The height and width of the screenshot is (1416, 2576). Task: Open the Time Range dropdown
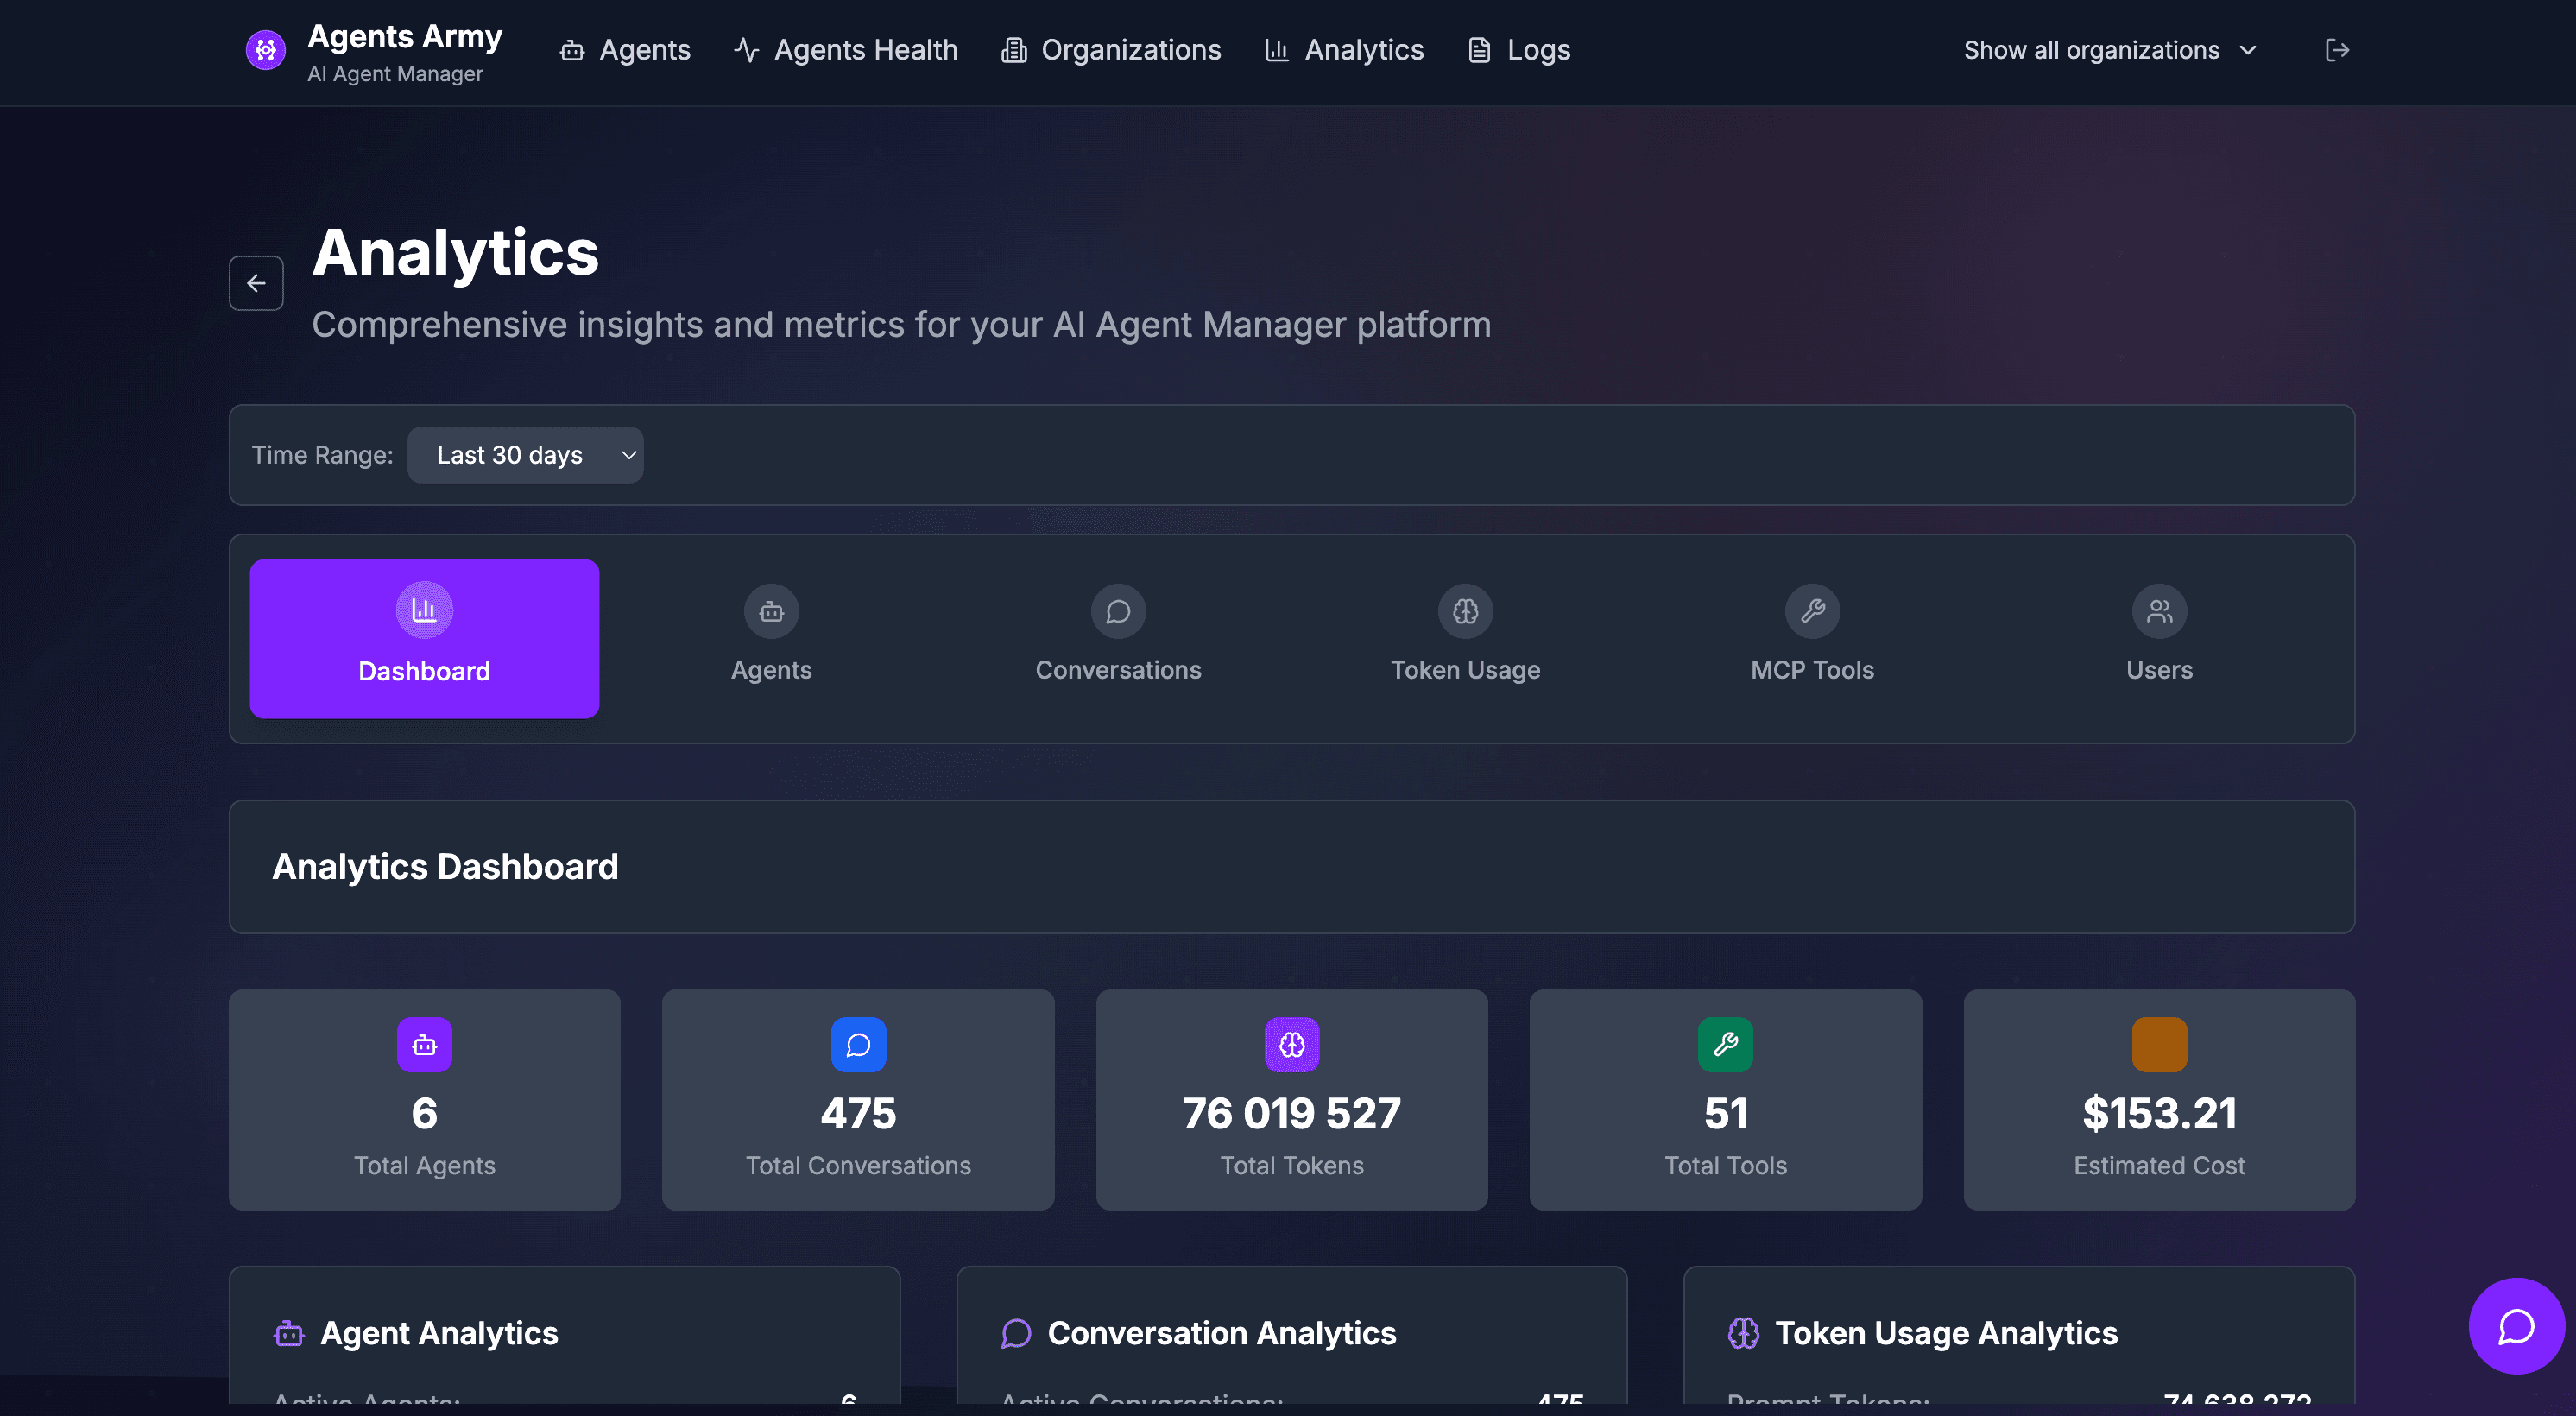pyautogui.click(x=525, y=455)
